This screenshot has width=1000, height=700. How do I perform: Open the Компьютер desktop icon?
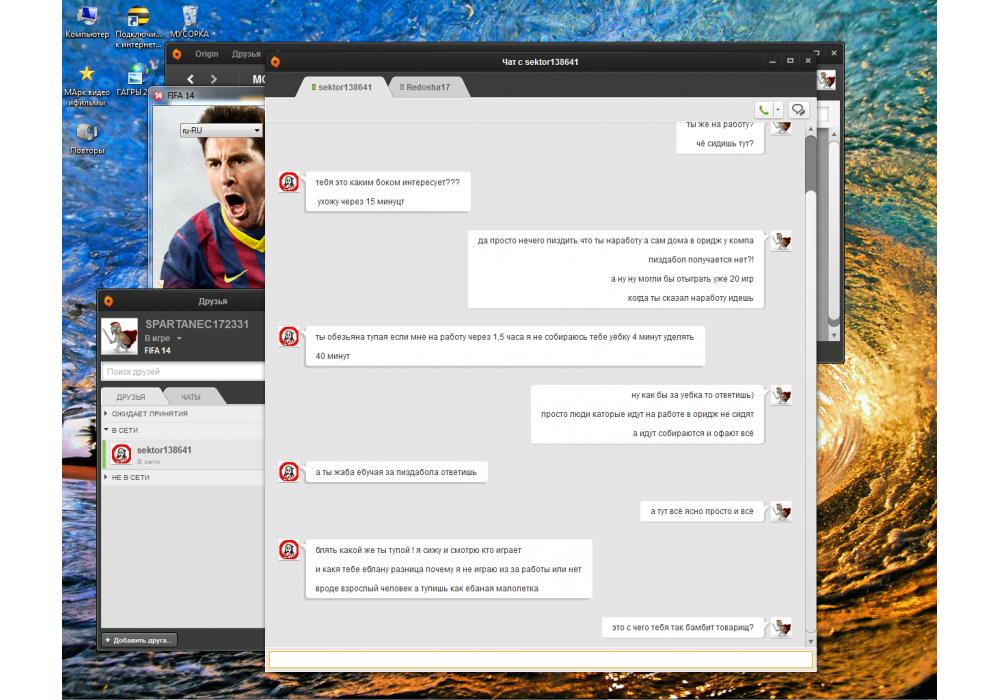pyautogui.click(x=87, y=19)
